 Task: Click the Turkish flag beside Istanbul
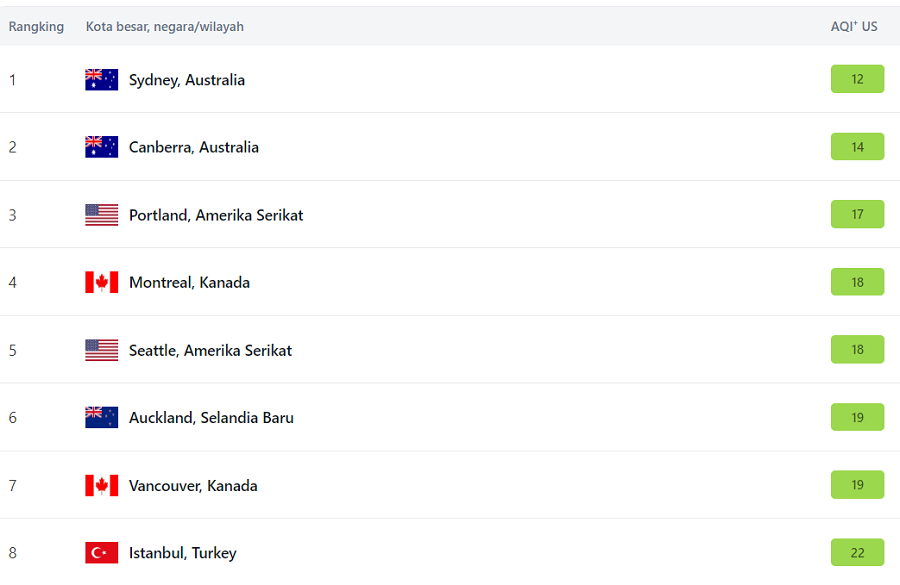[x=102, y=552]
